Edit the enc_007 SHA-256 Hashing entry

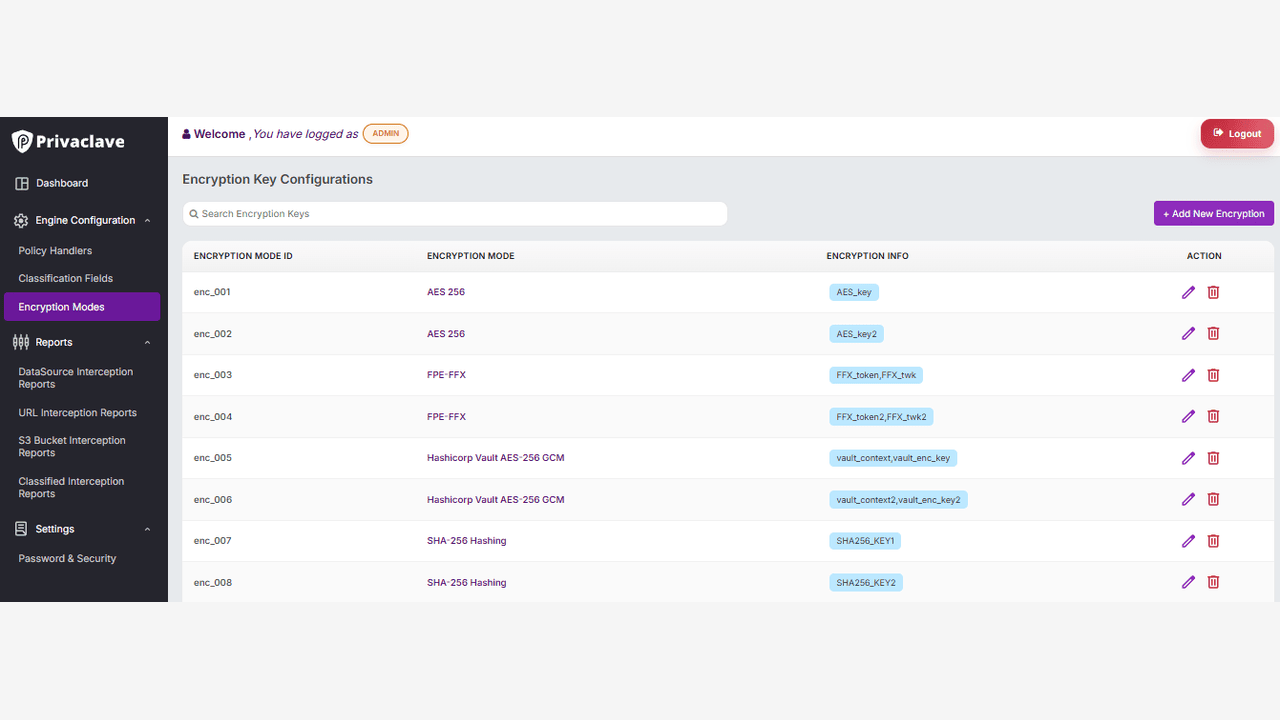click(x=1188, y=541)
